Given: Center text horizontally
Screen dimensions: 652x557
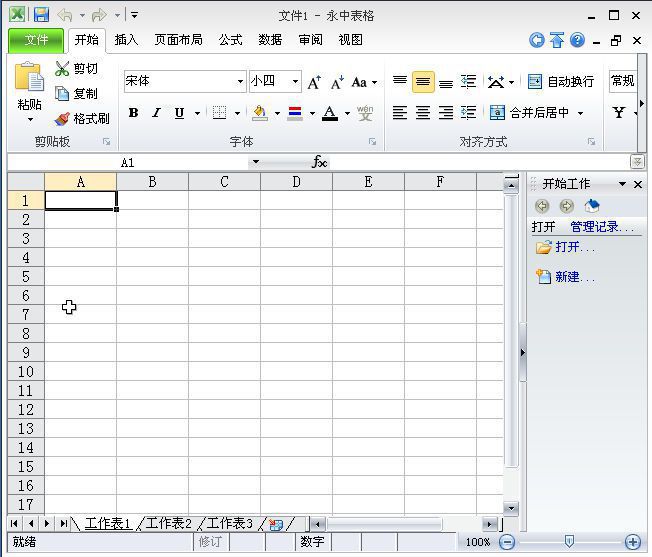Looking at the screenshot, I should [x=423, y=113].
